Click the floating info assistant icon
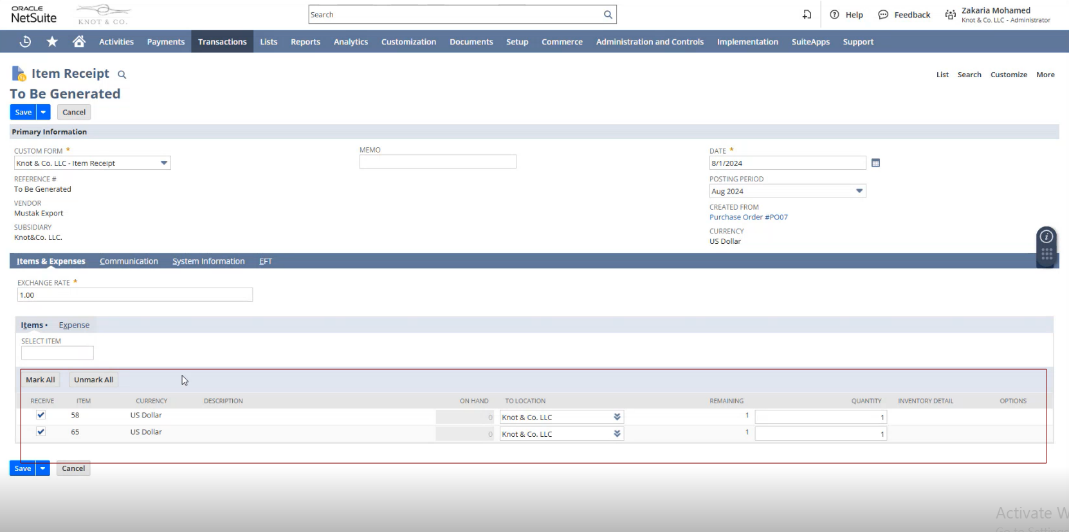The width and height of the screenshot is (1069, 532). point(1046,237)
